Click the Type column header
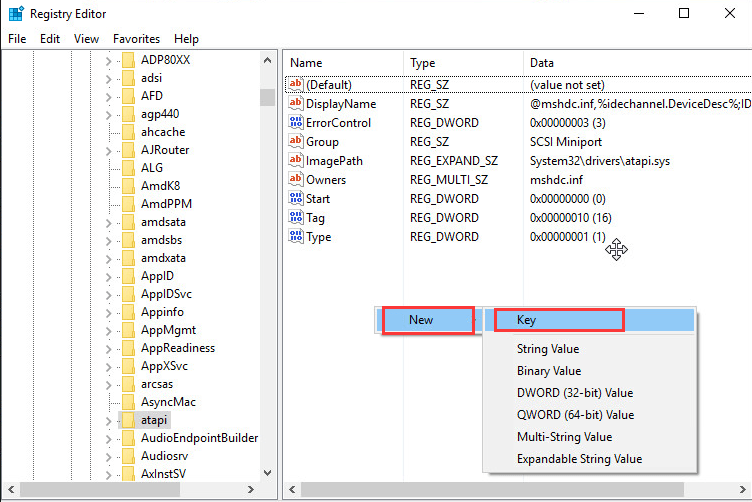The height and width of the screenshot is (502, 752). [463, 63]
